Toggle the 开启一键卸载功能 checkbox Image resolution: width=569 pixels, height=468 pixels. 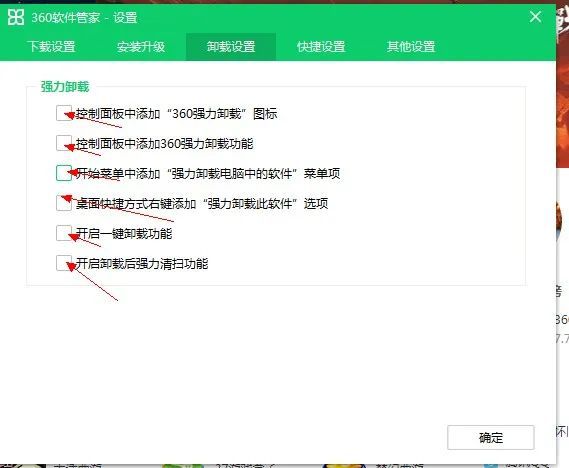[x=64, y=233]
